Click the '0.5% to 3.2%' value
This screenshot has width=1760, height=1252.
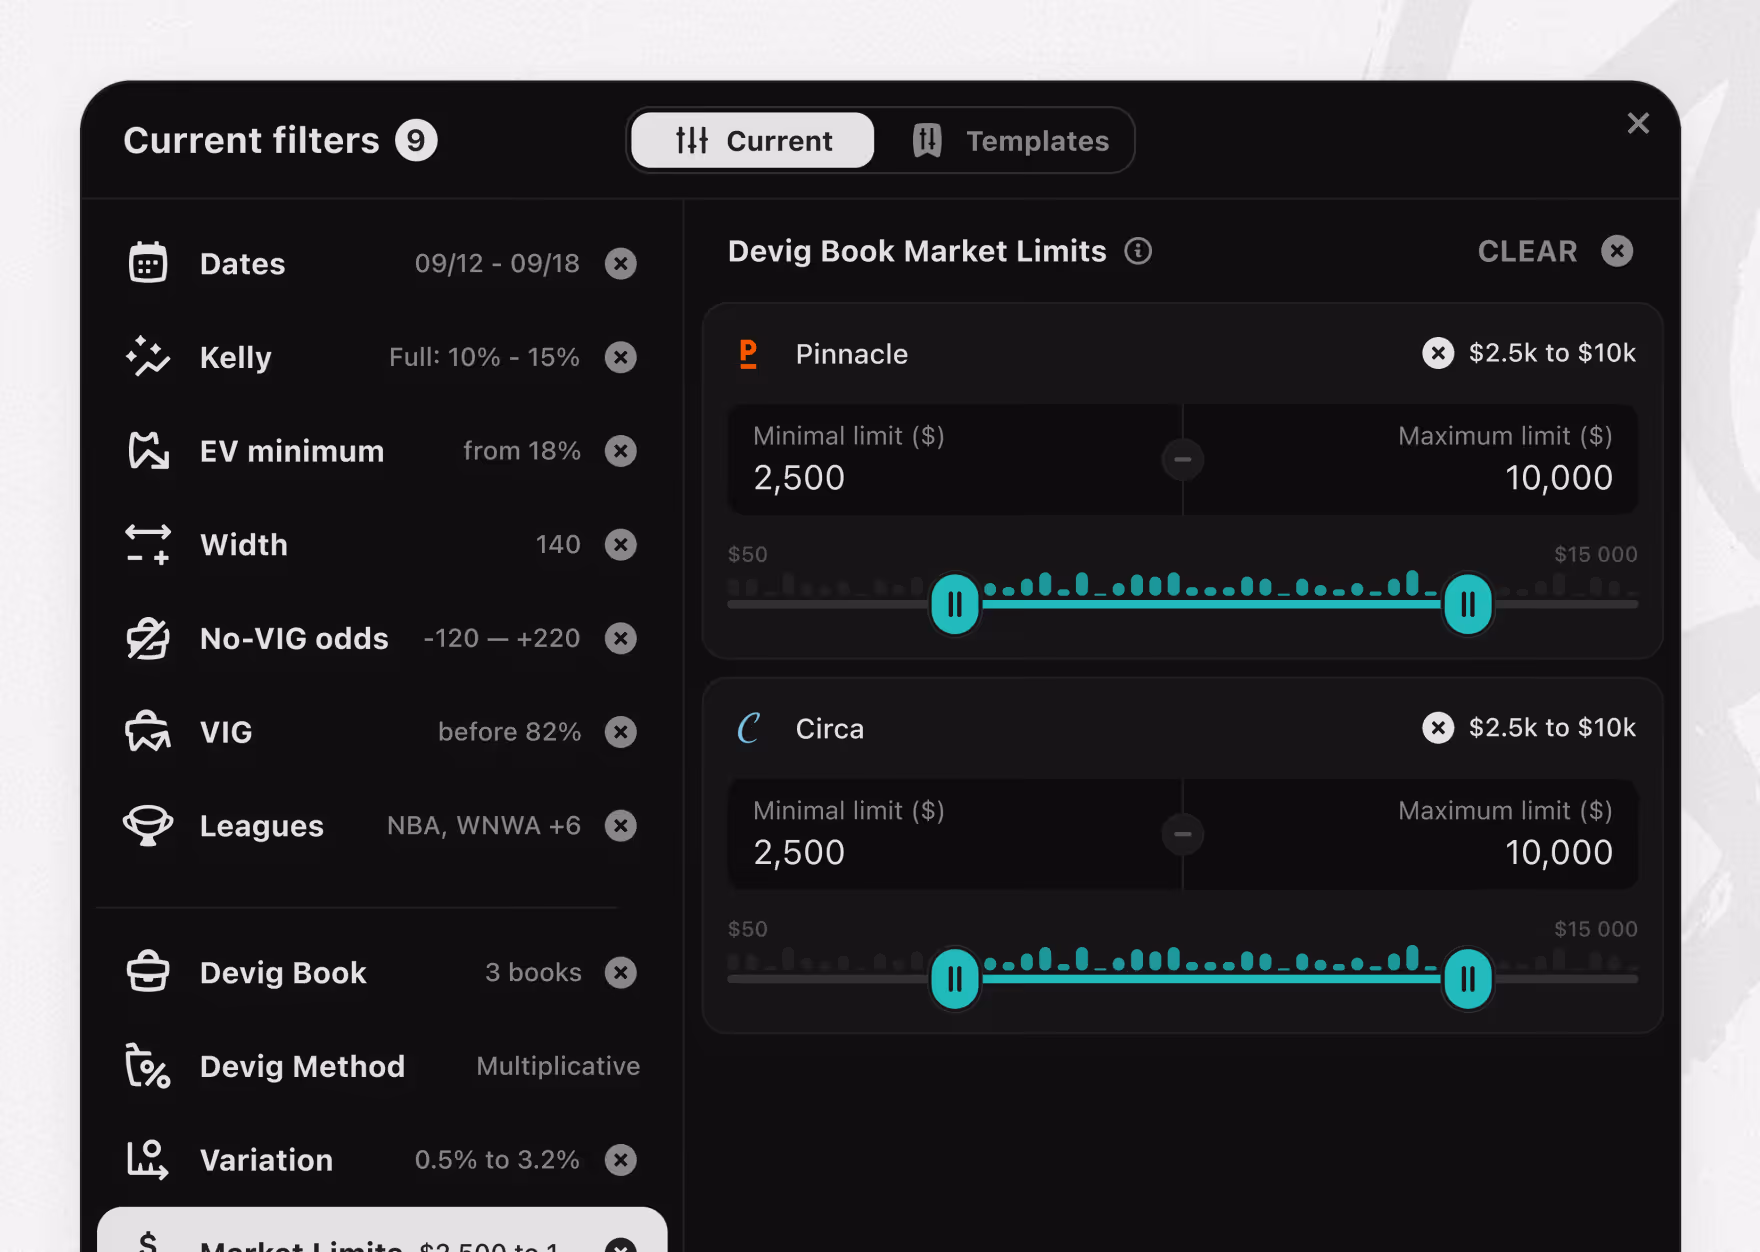click(x=497, y=1160)
